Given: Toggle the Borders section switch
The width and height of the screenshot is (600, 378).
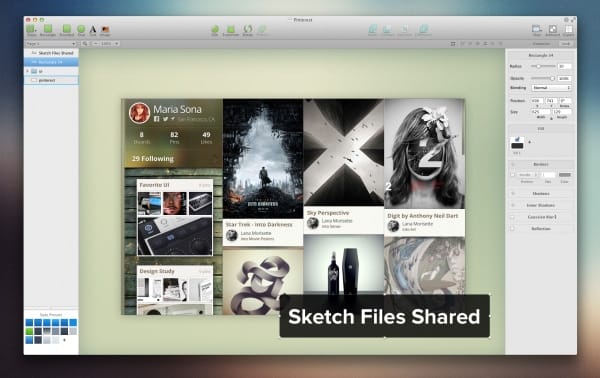Looking at the screenshot, I should [513, 165].
